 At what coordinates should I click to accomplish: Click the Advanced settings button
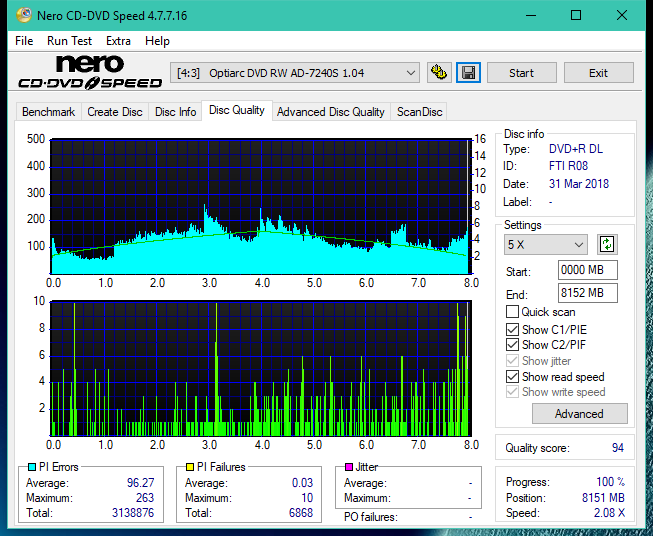pyautogui.click(x=579, y=414)
